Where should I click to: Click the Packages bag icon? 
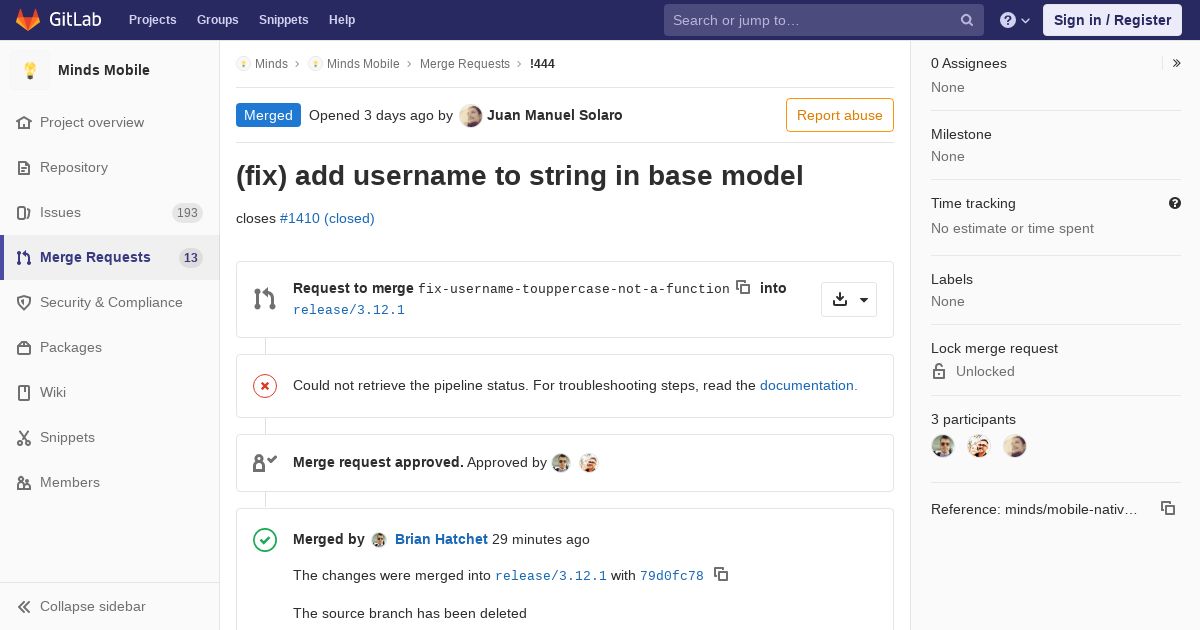(x=24, y=347)
